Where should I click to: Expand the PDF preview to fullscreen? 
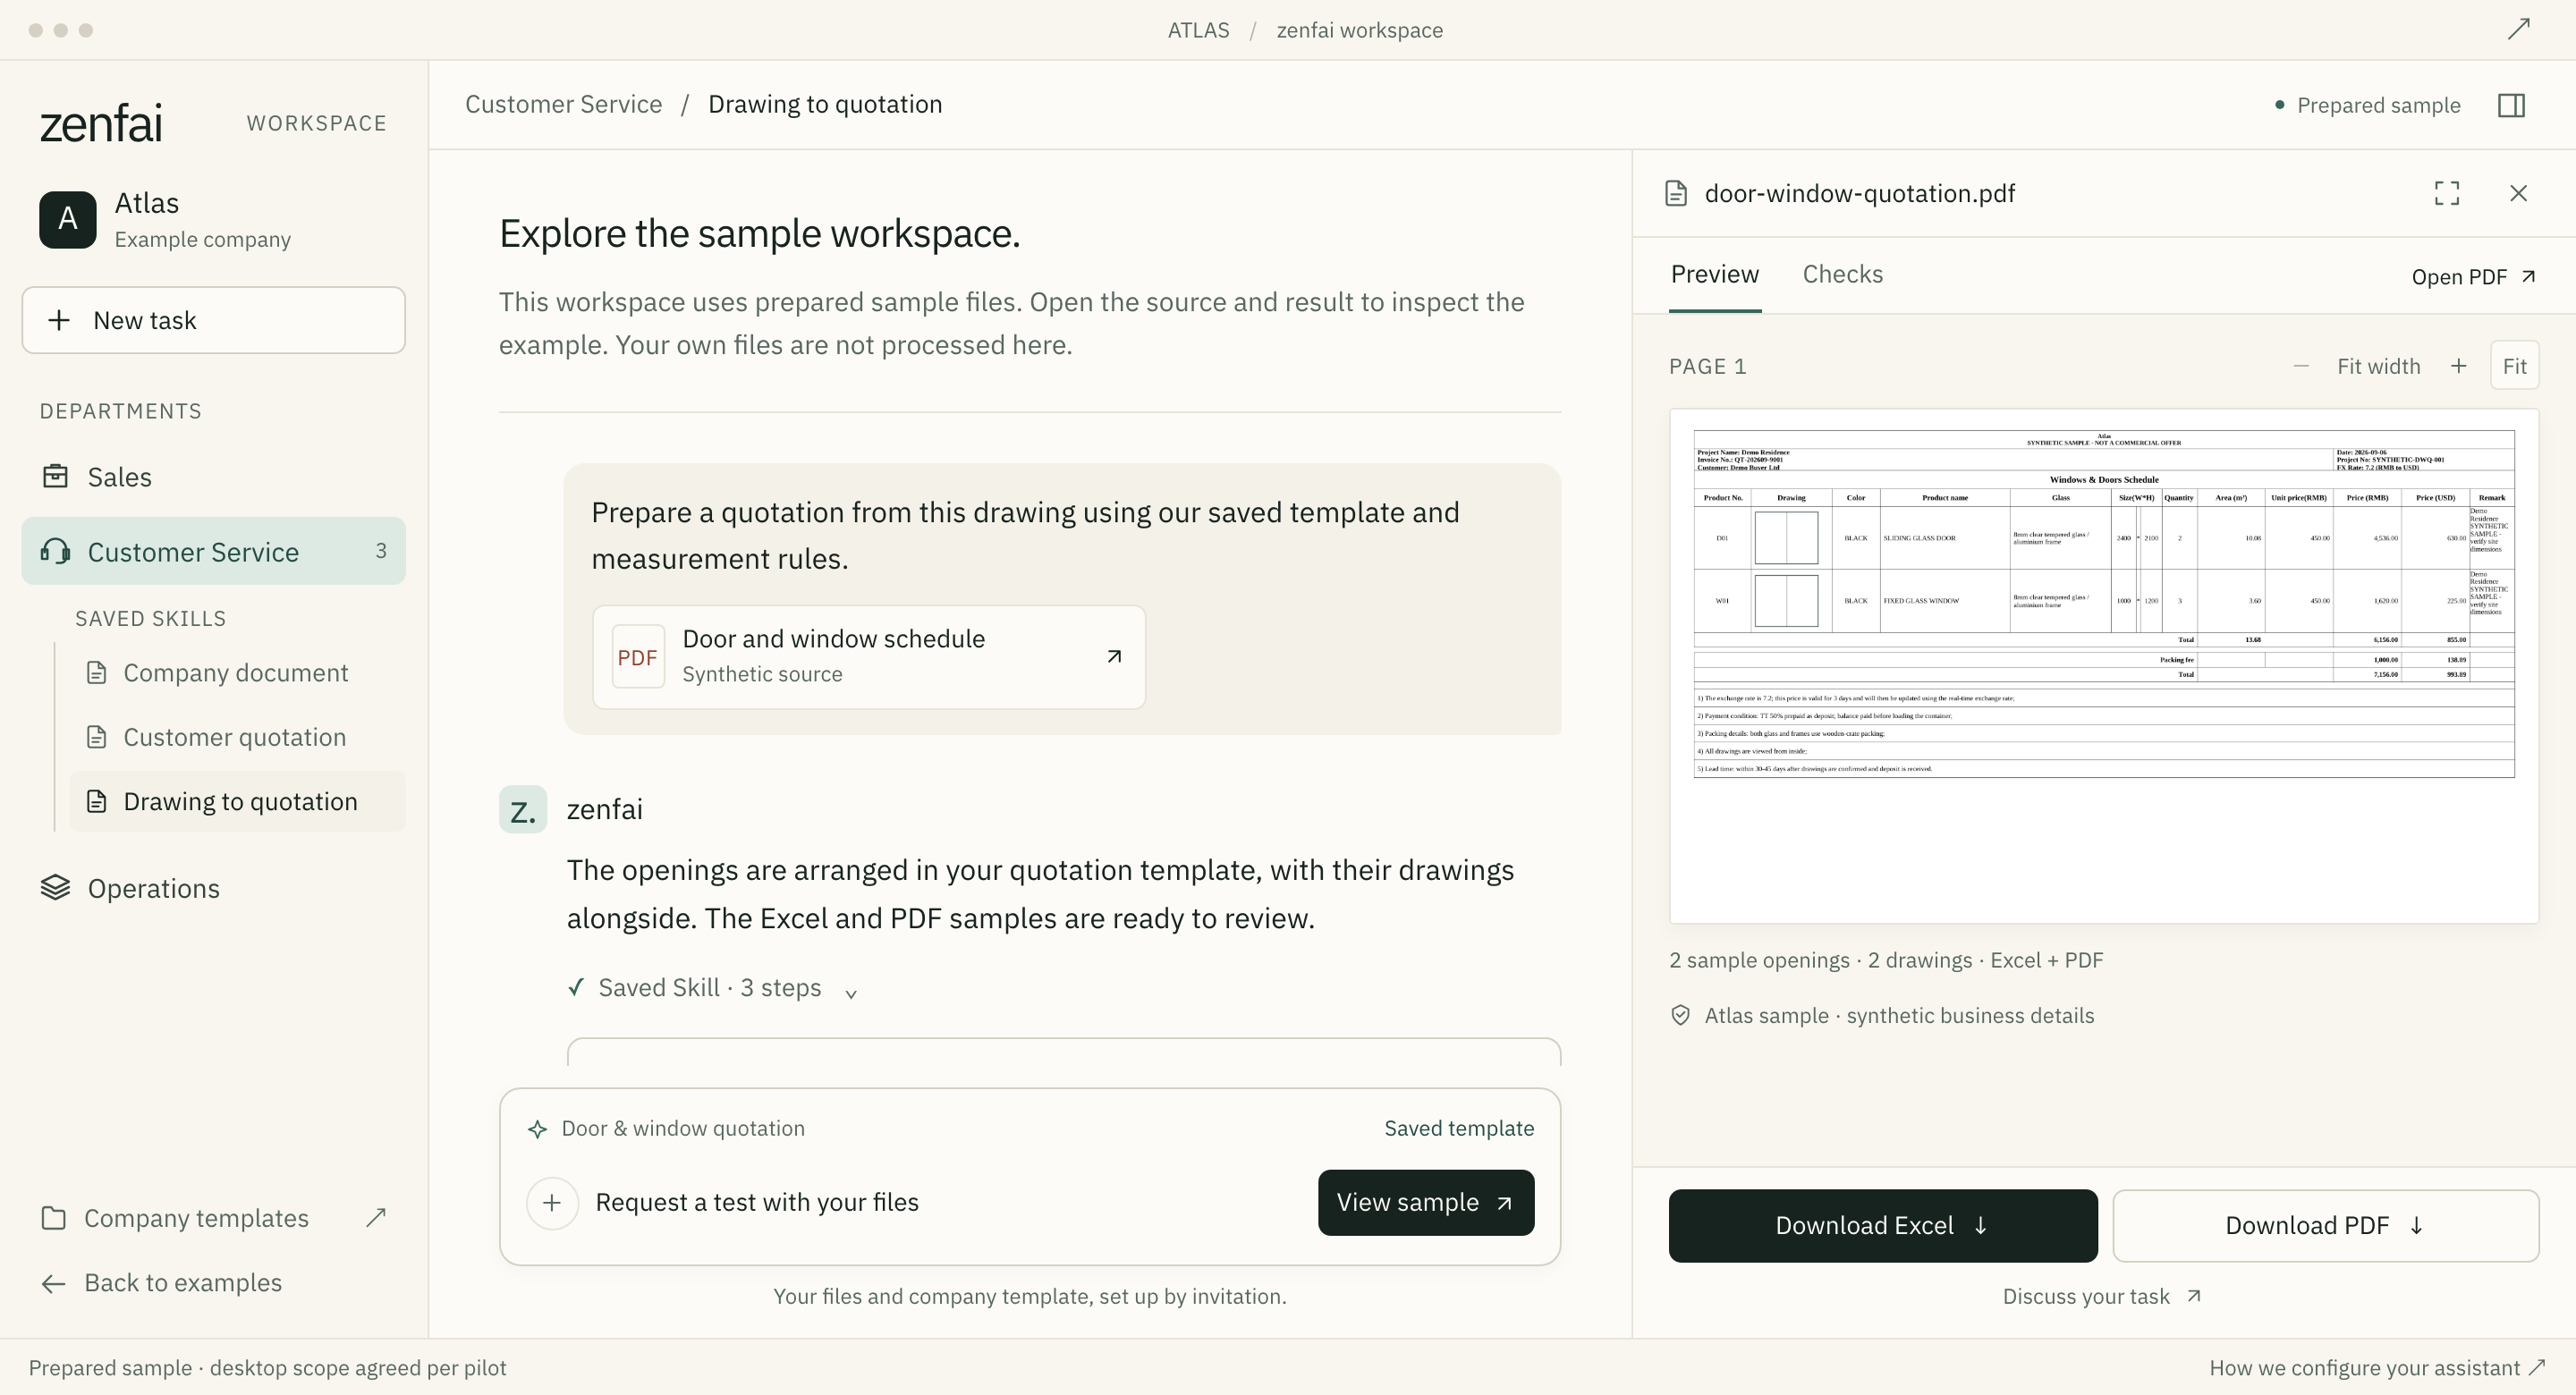2446,193
